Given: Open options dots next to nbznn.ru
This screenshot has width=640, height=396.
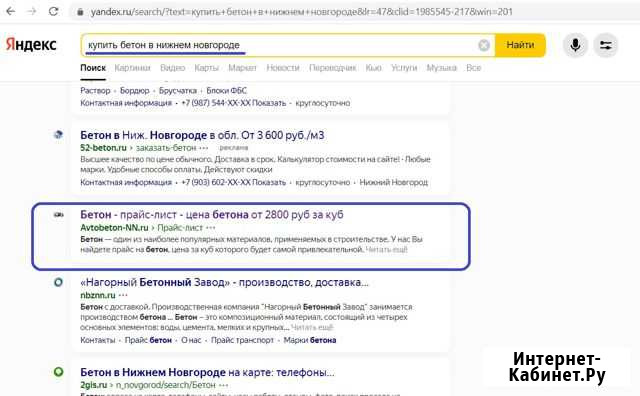Looking at the screenshot, I should (x=123, y=295).
